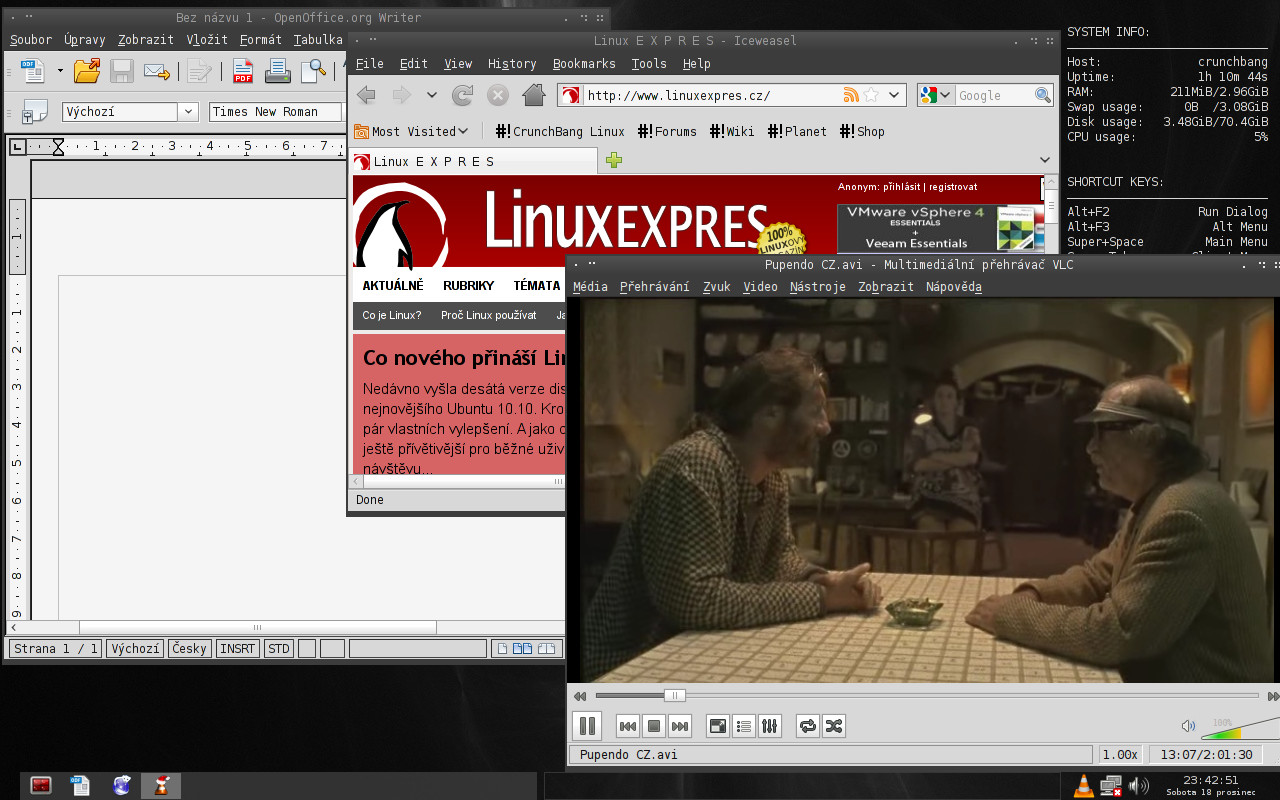Click the přihlásit login link

pos(902,187)
